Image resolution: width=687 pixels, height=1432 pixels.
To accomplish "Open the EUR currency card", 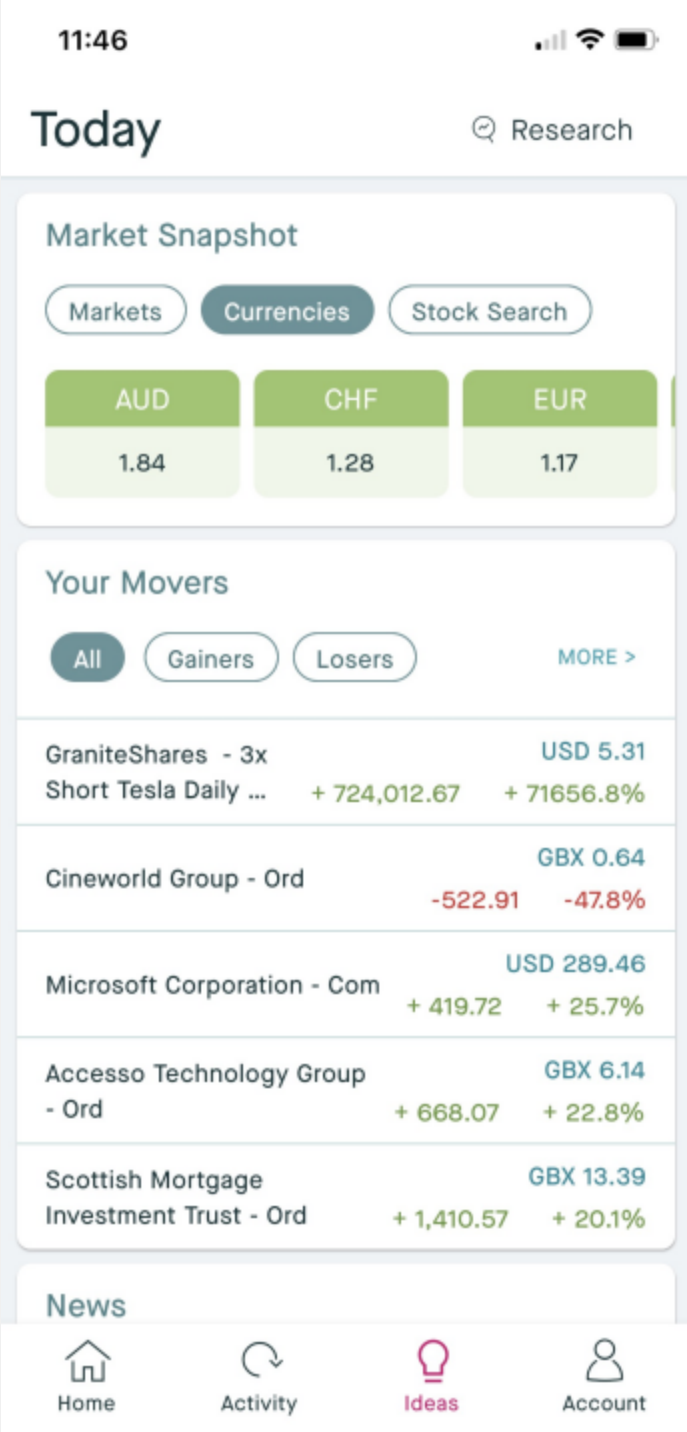I will pos(559,434).
